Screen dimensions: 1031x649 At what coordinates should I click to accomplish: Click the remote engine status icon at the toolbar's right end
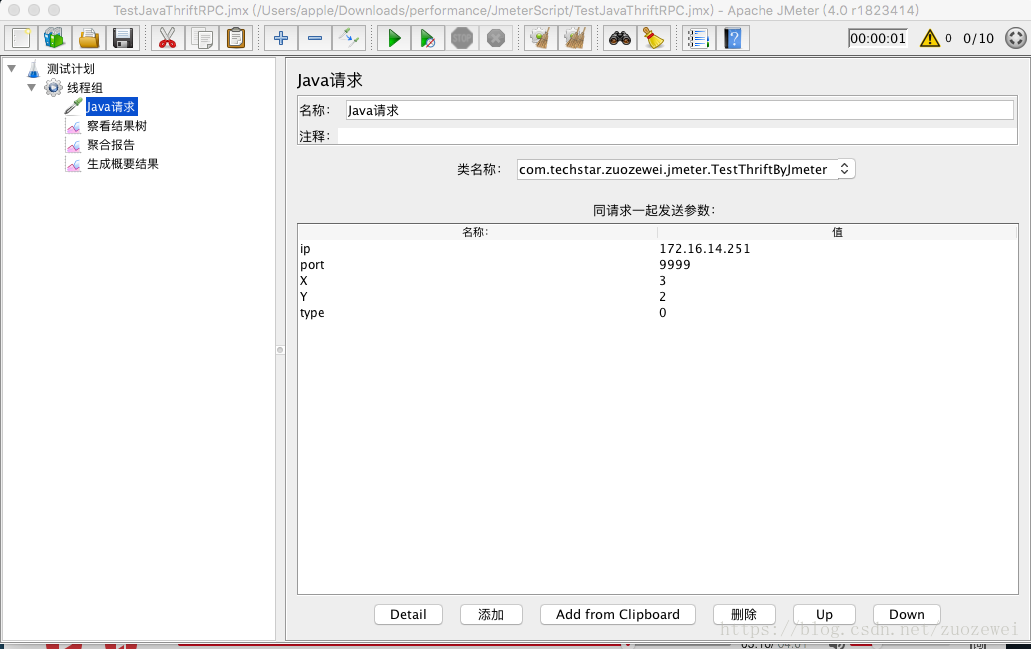coord(1016,38)
